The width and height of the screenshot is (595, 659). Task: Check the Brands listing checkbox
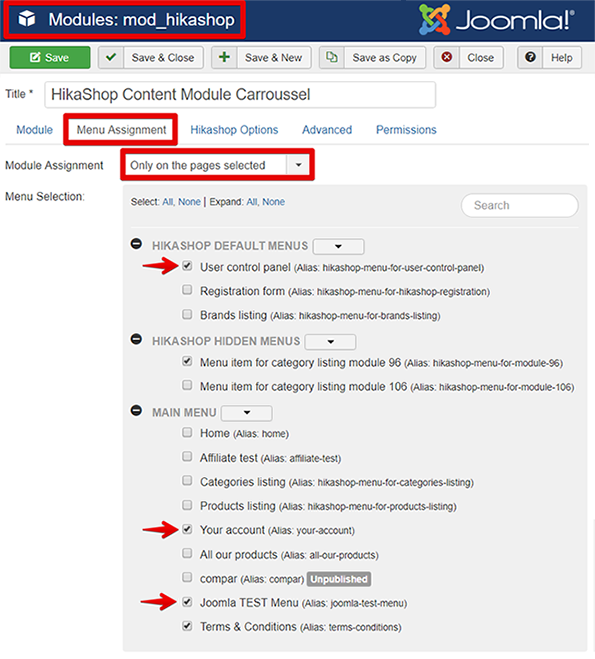click(x=187, y=314)
